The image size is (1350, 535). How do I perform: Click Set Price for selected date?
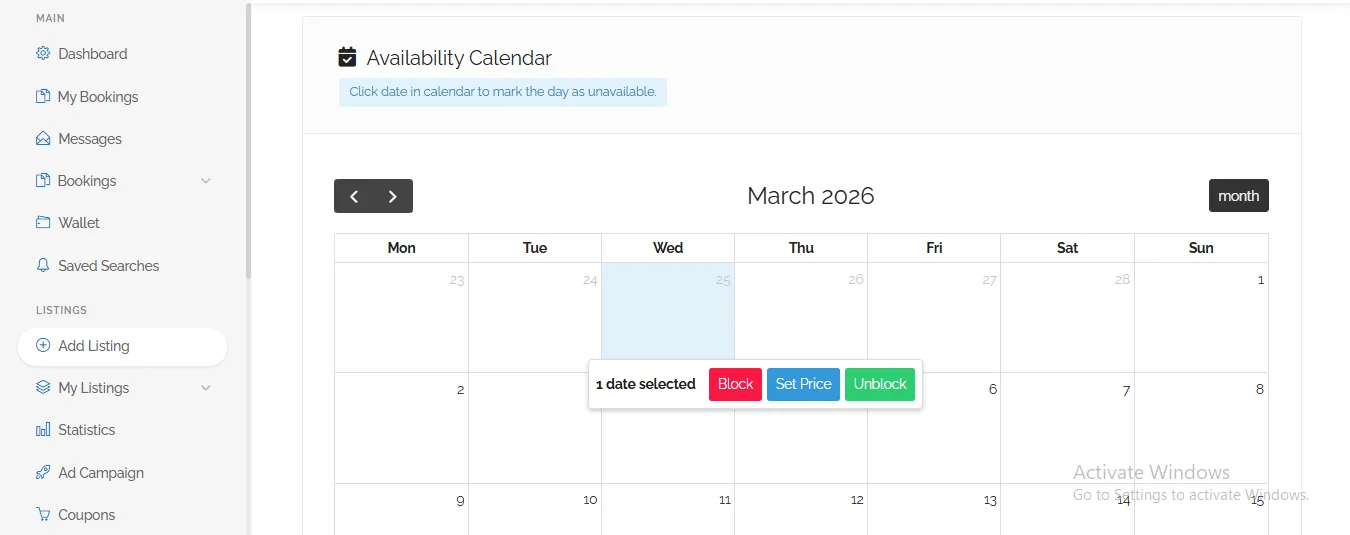[803, 384]
